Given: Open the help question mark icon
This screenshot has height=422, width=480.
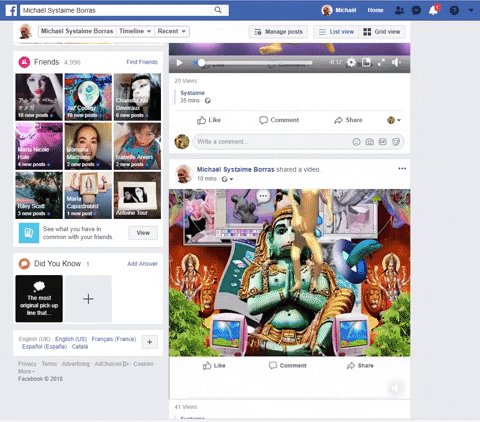Looking at the screenshot, I should click(x=454, y=11).
